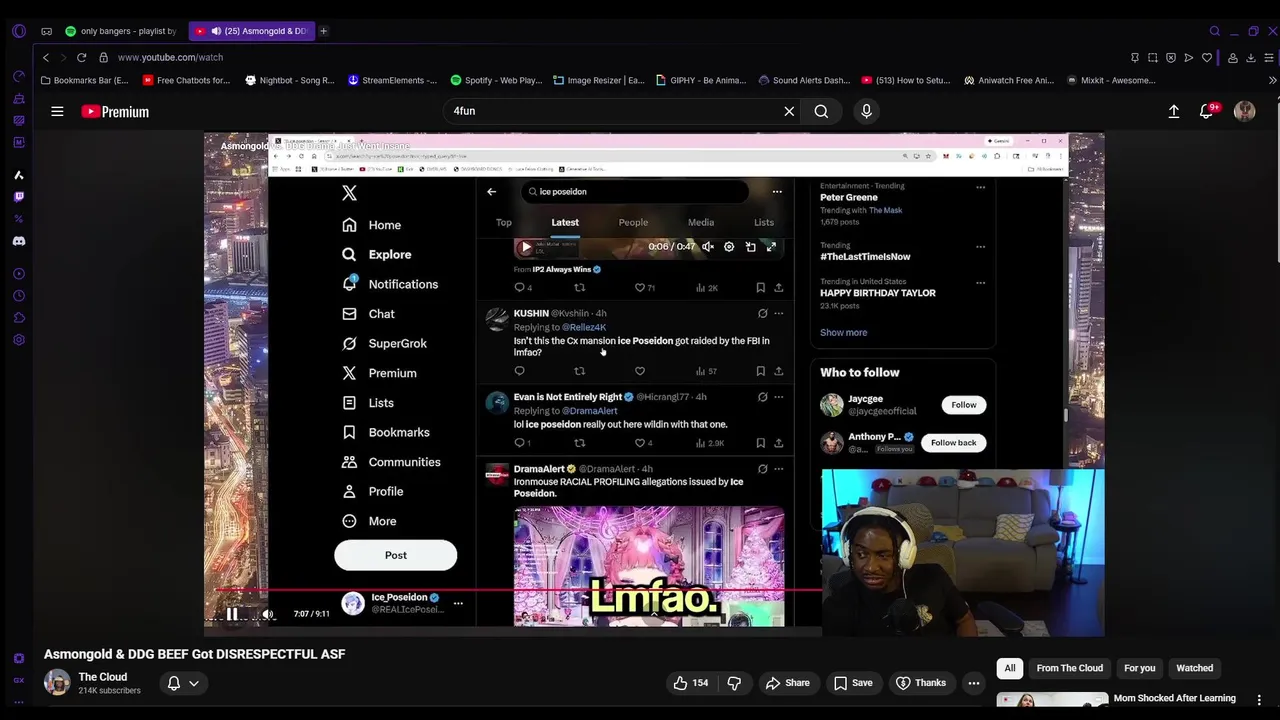Open GIPHY - Be Anima... bookmark
The height and width of the screenshot is (720, 1280).
coord(701,80)
